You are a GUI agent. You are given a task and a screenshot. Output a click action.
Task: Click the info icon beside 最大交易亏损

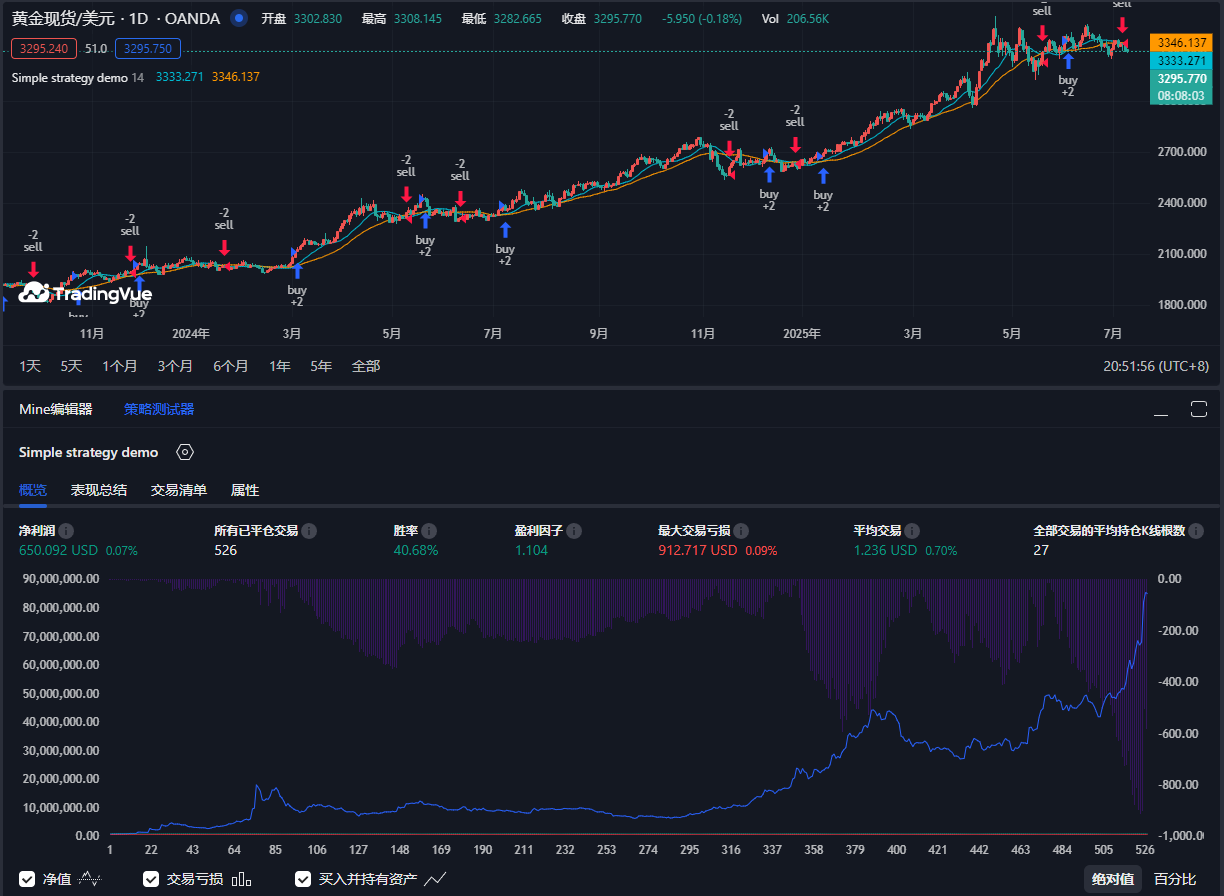pos(741,531)
